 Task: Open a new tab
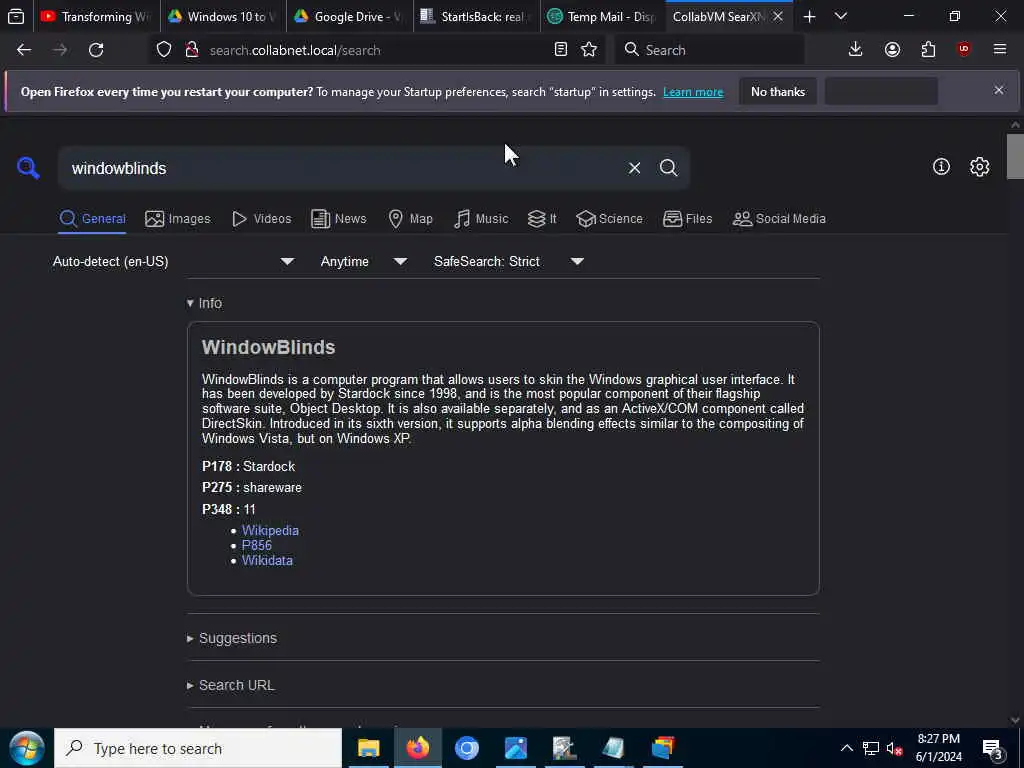tap(809, 16)
